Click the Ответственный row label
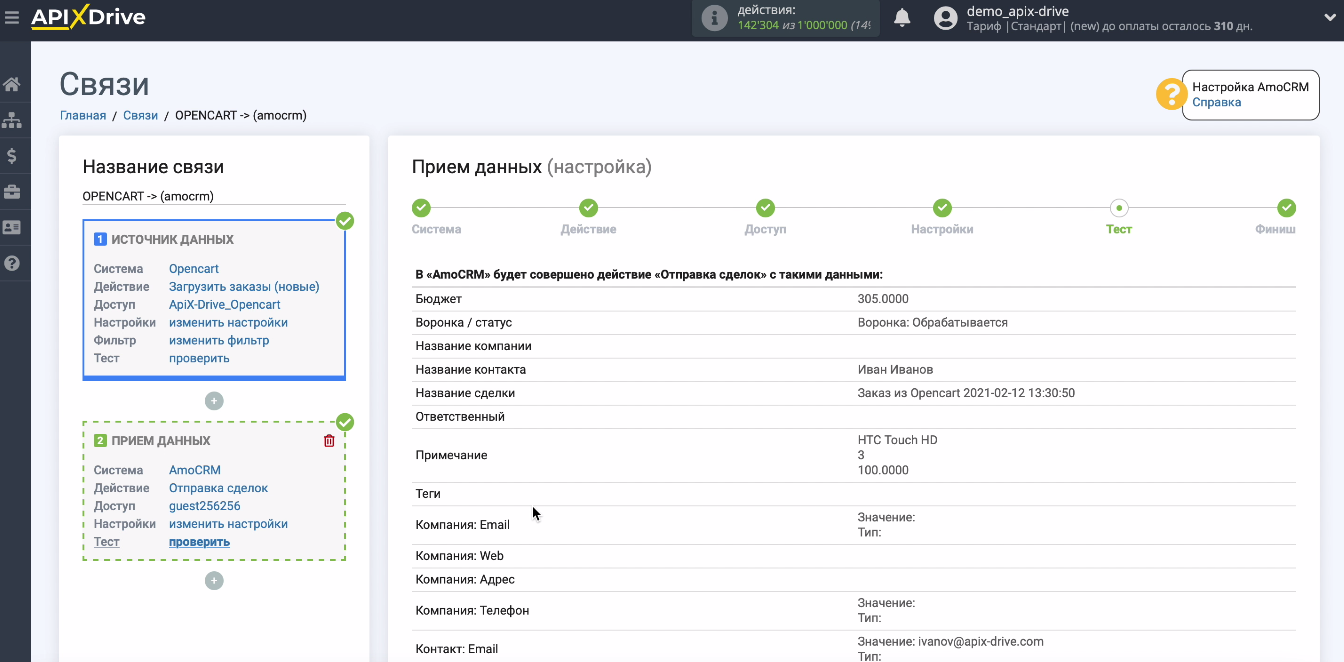 tap(460, 417)
